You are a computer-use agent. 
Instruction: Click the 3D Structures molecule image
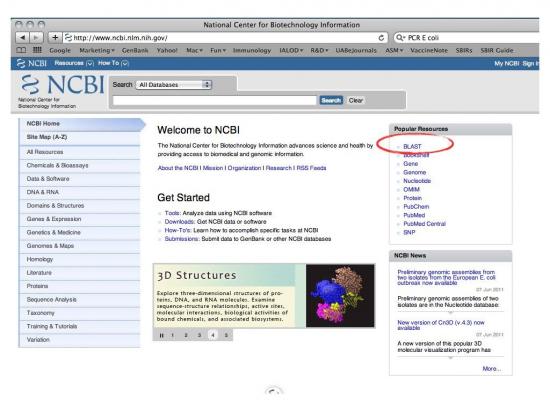(340, 296)
